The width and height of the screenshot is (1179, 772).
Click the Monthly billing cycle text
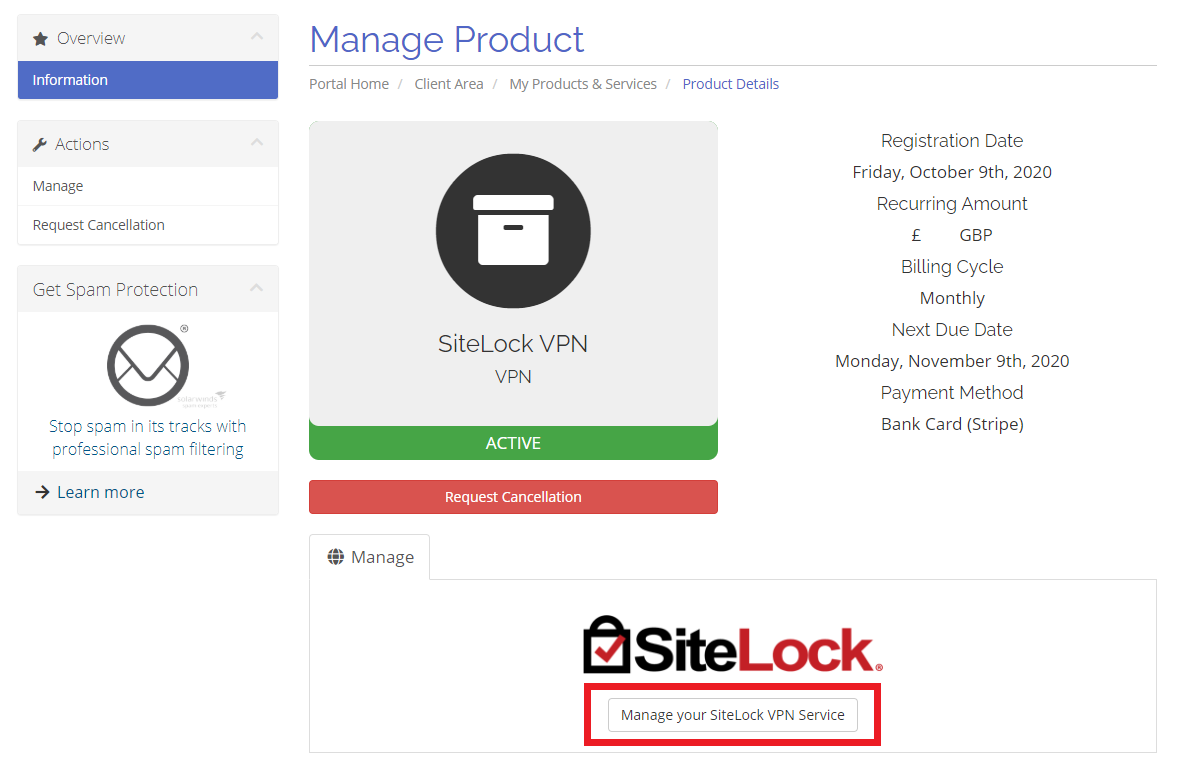tap(951, 297)
